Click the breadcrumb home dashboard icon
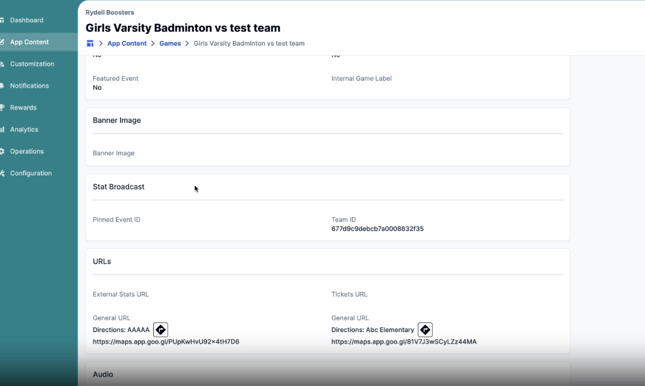 (90, 43)
